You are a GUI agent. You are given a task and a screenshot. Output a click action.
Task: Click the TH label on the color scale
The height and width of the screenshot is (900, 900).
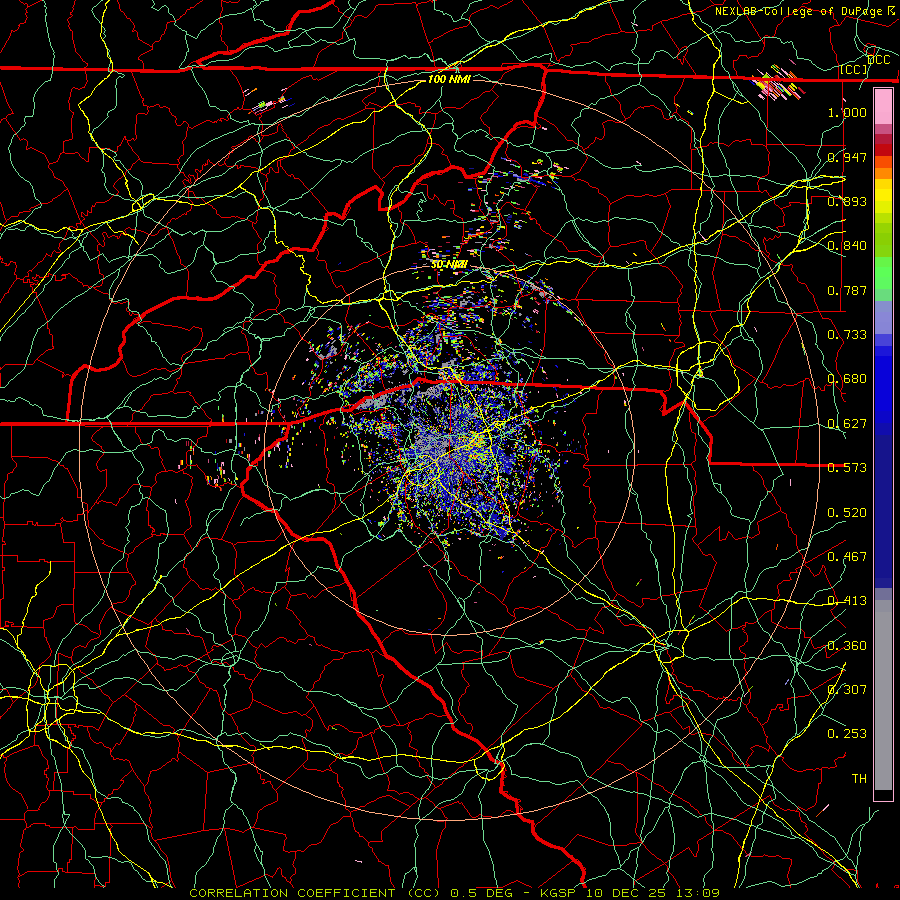(859, 779)
